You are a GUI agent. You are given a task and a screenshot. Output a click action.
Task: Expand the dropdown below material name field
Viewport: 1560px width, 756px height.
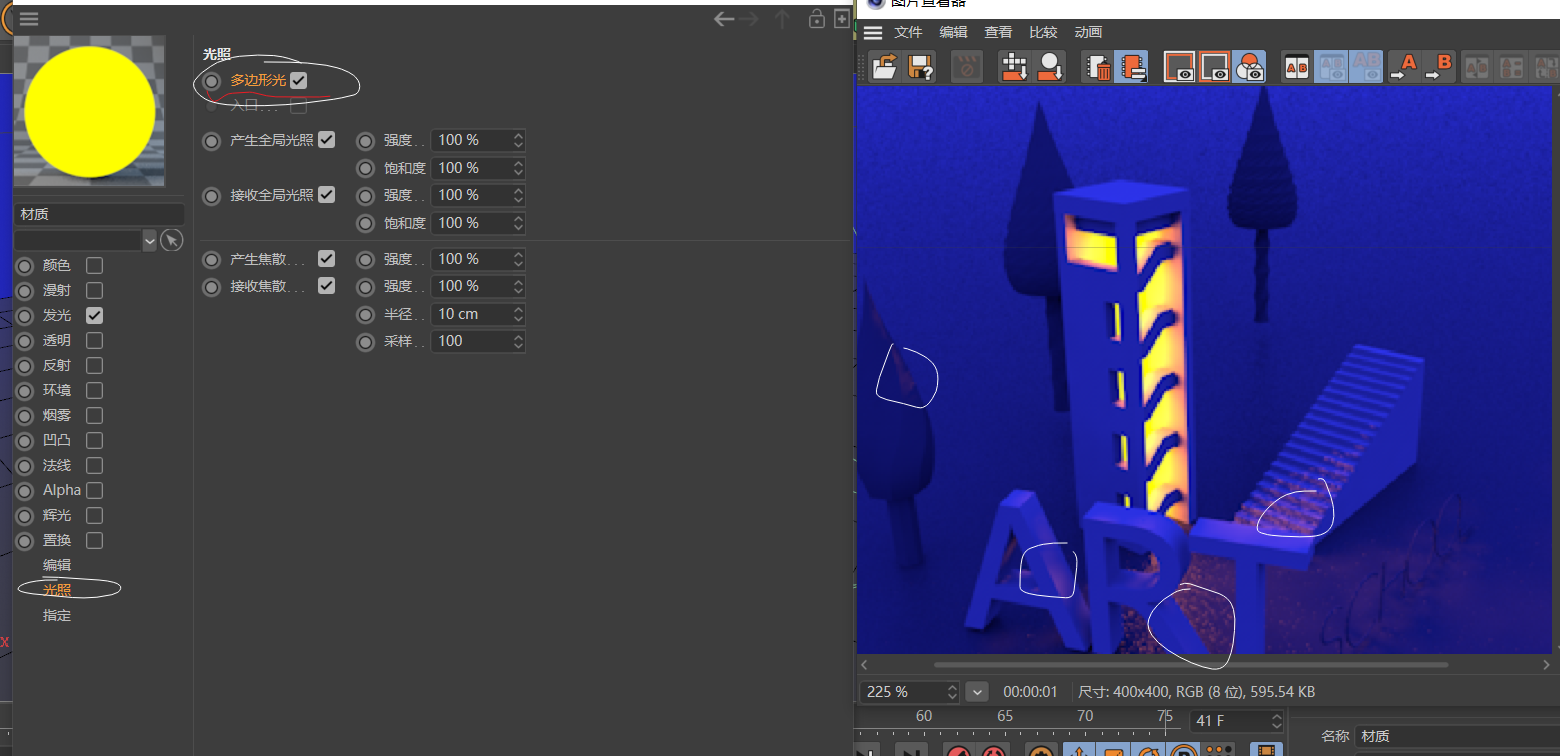[150, 240]
